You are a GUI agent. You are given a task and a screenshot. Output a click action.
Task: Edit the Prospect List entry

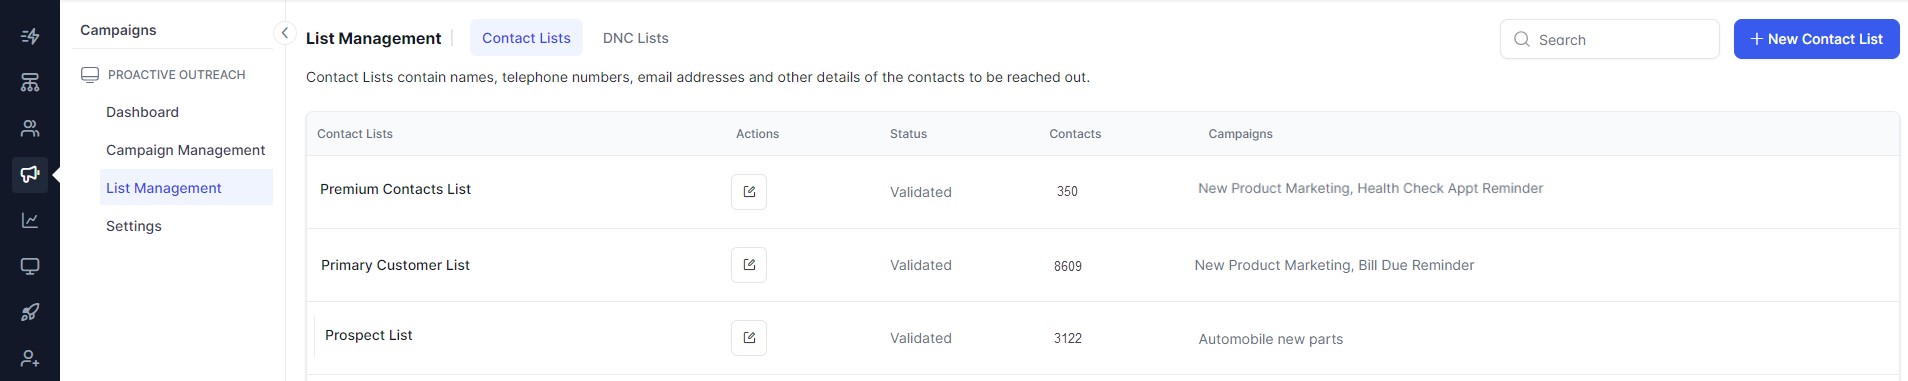[749, 338]
